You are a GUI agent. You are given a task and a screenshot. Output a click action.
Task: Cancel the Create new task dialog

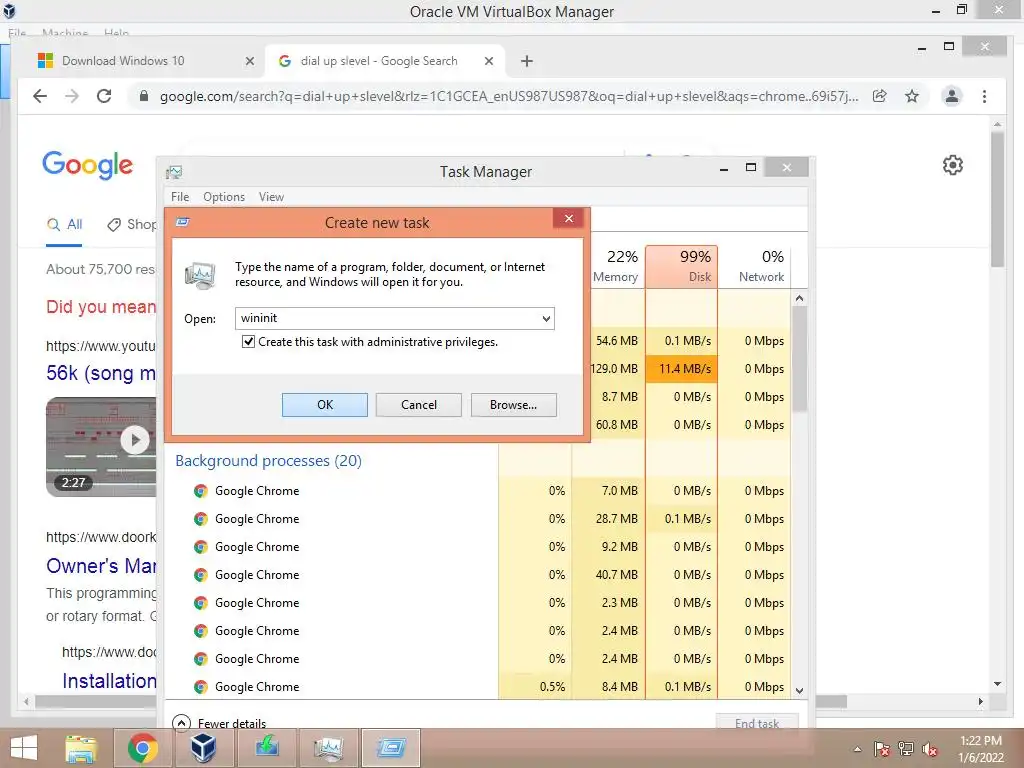click(419, 405)
